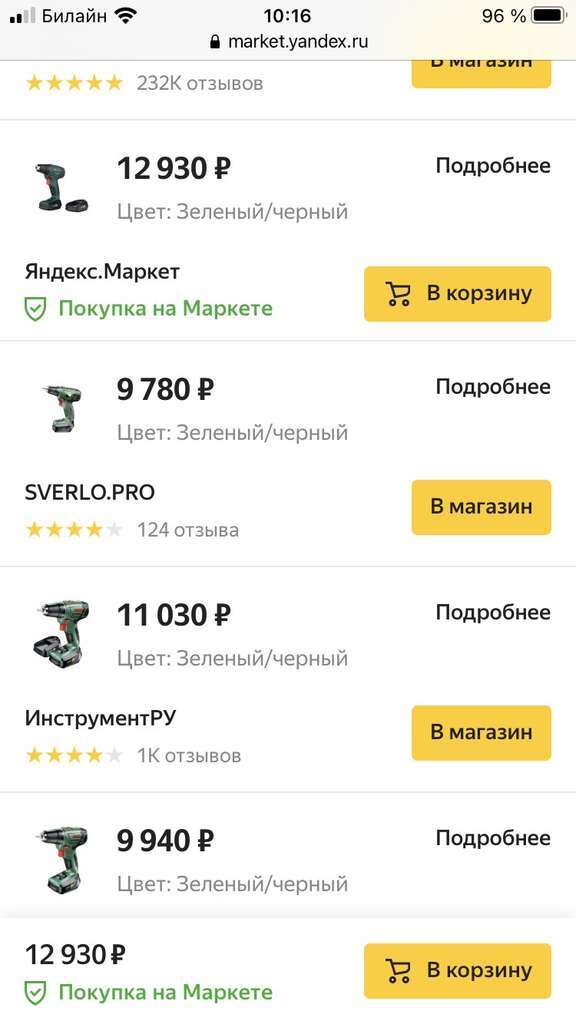Open the 11 030 ₽ drill product thumbnail

[x=60, y=631]
